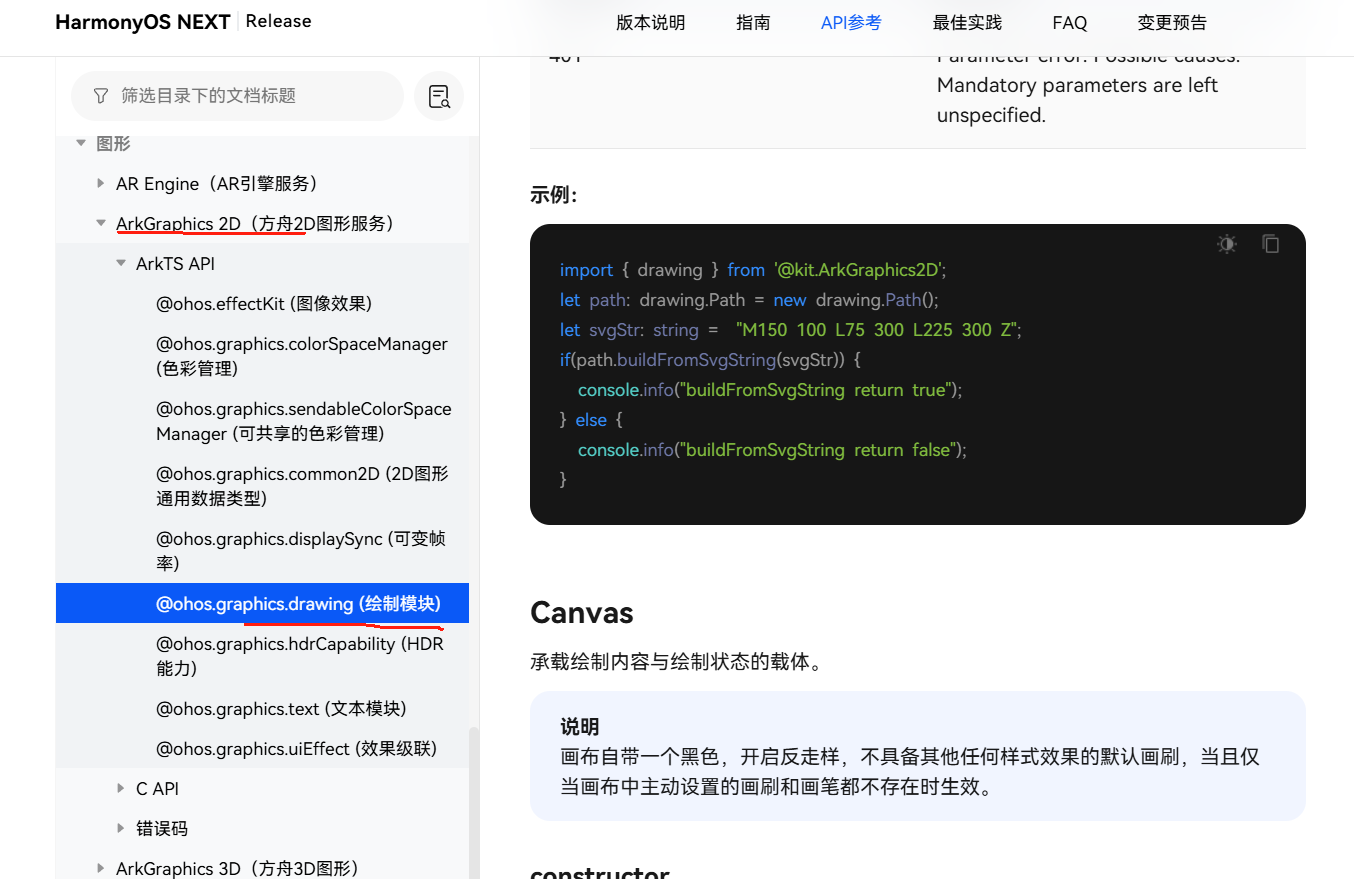Viewport: 1354px width, 879px height.
Task: Expand the AR Engine tree node
Action: coord(101,184)
